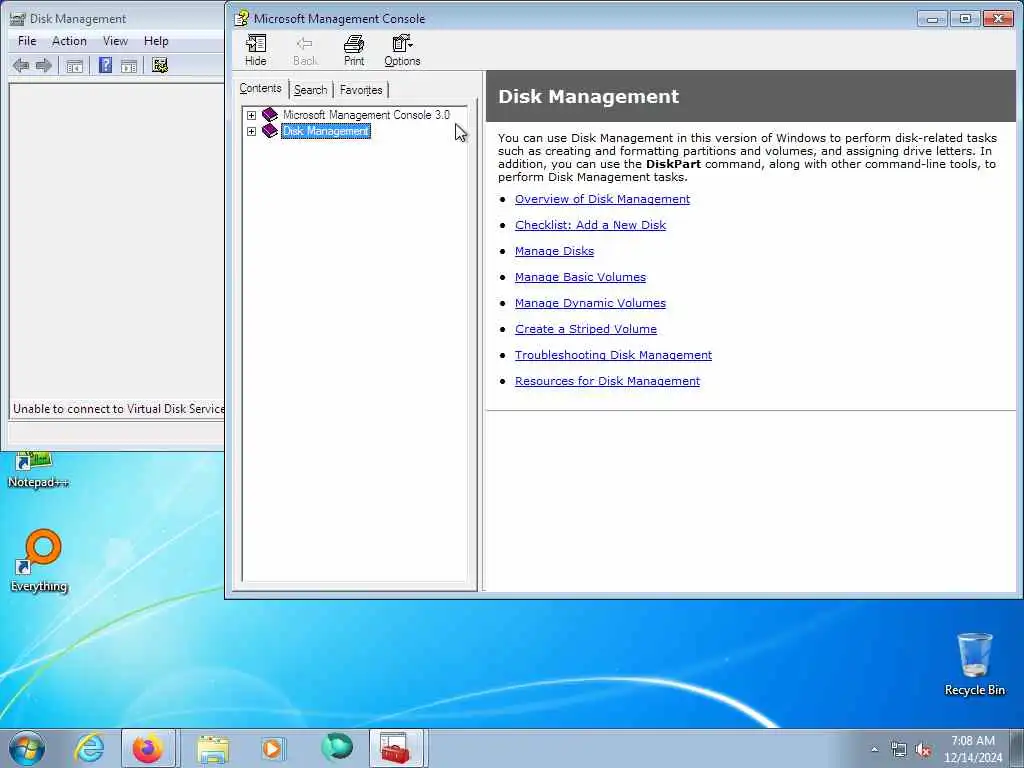Screen dimensions: 1024x768
Task: Open Resources for Disk Management link
Action: 607,381
